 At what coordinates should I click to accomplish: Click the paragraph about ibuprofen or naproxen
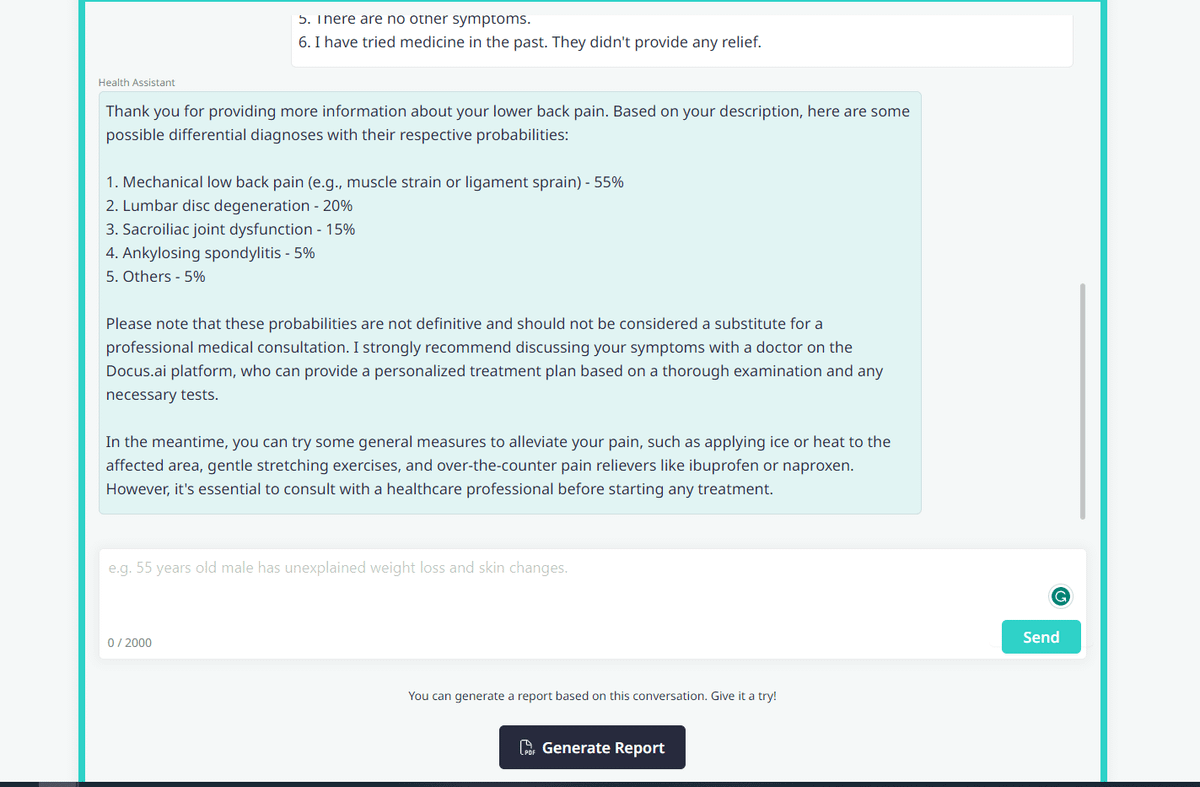(498, 465)
